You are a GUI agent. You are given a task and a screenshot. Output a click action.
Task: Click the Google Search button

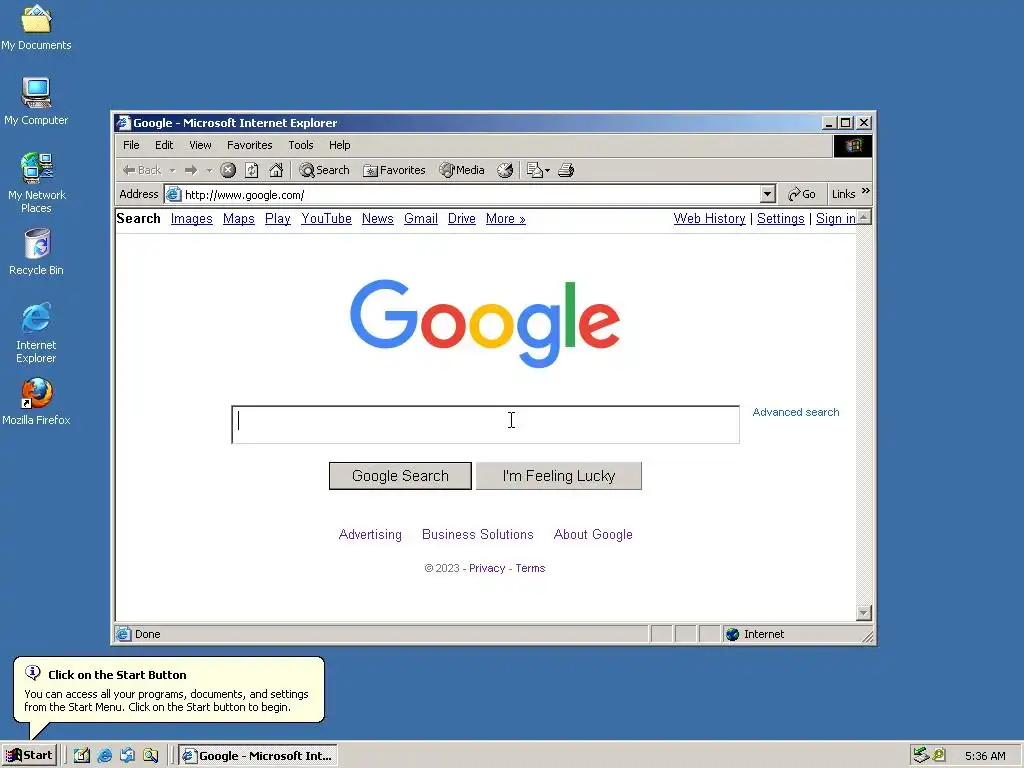click(x=400, y=476)
